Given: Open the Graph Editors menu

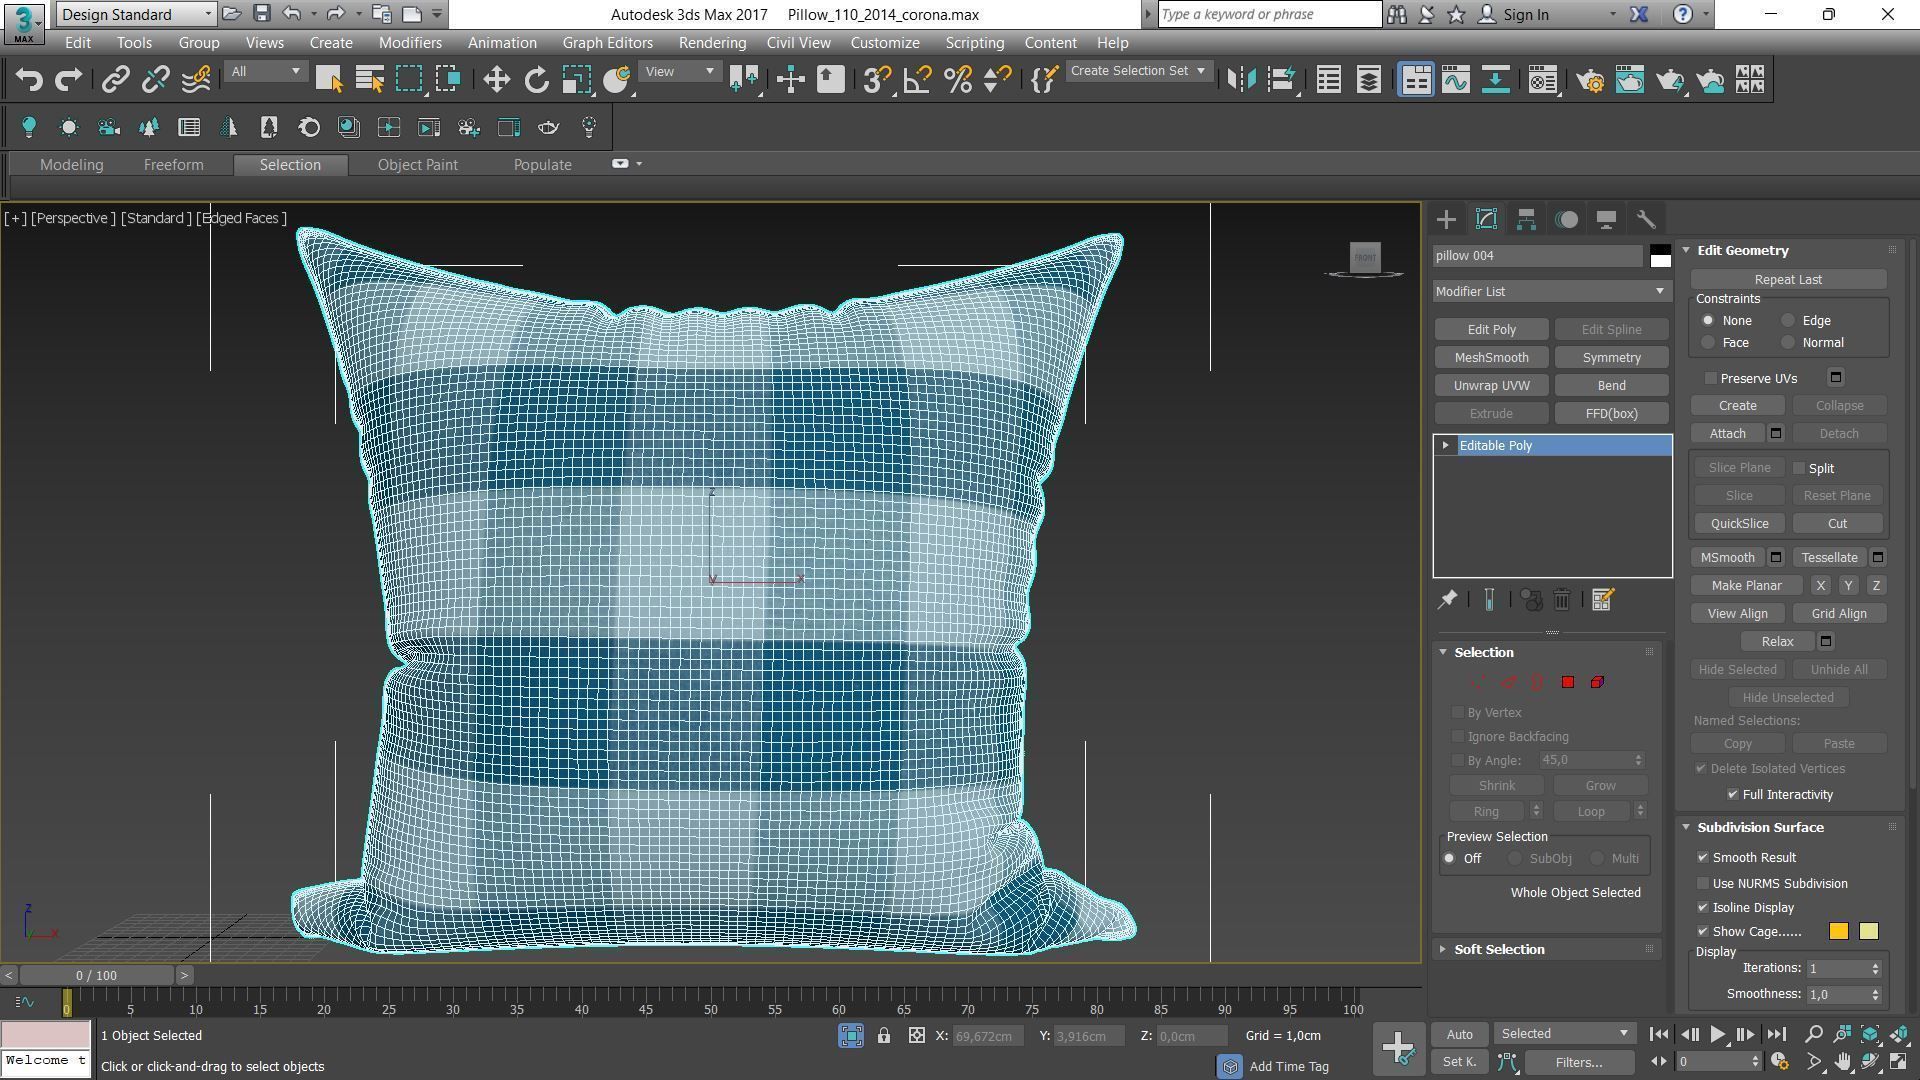Looking at the screenshot, I should (607, 43).
